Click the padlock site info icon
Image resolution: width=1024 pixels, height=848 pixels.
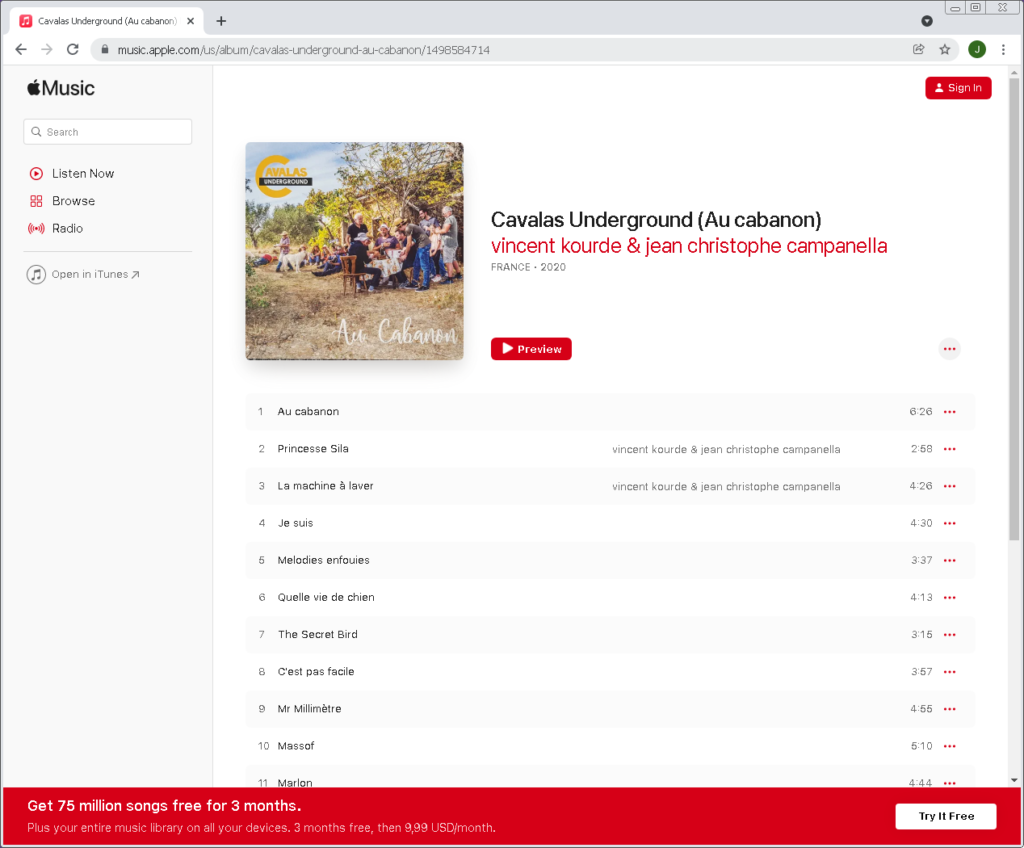pyautogui.click(x=104, y=50)
